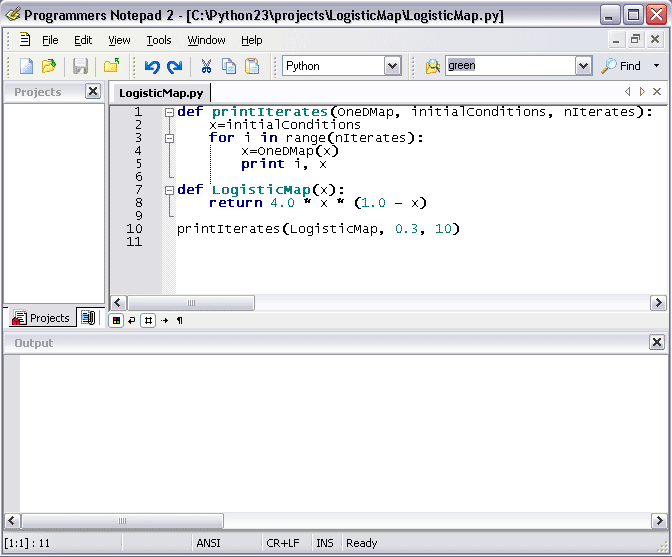Click the Paste clipboard icon
The width and height of the screenshot is (672, 557).
coord(252,66)
